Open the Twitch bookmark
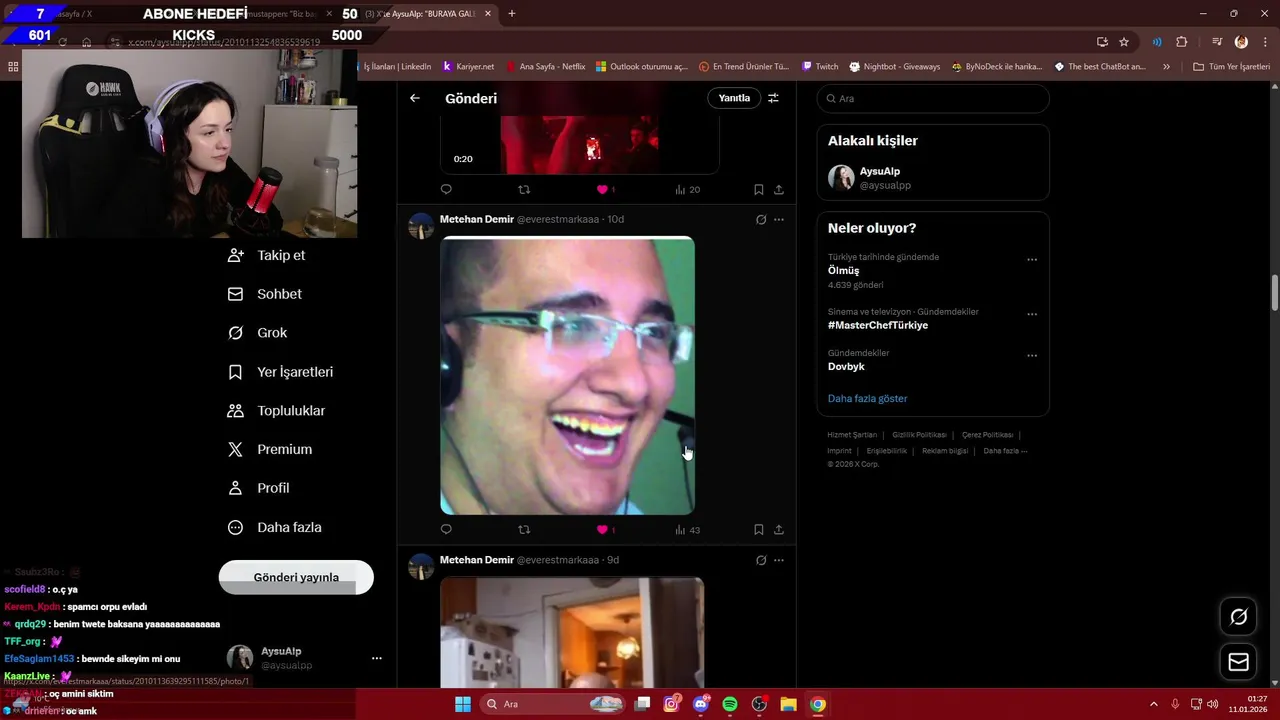Screen dimensions: 1280x720 point(820,67)
